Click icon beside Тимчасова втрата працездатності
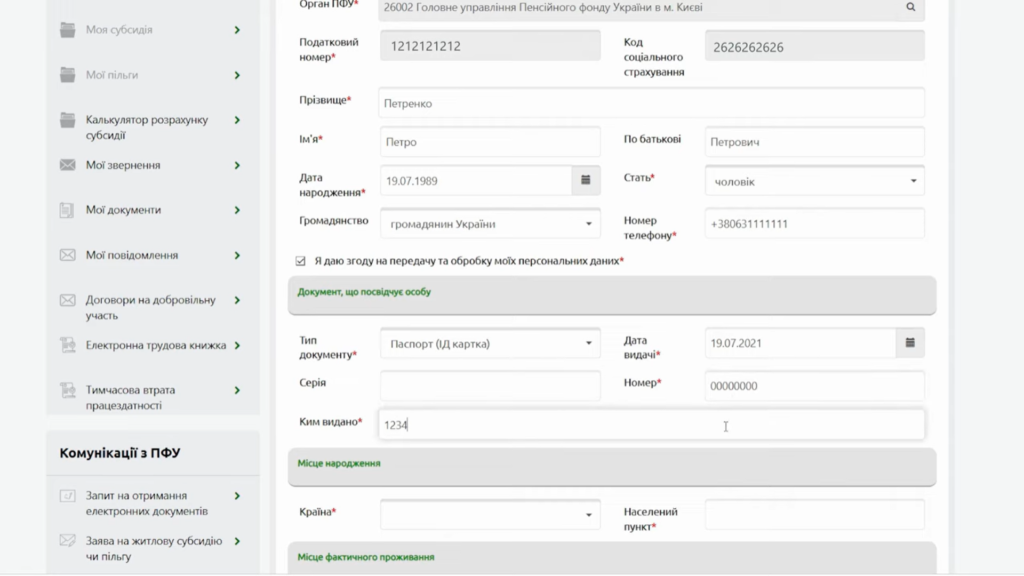The height and width of the screenshot is (576, 1024). pyautogui.click(x=68, y=390)
